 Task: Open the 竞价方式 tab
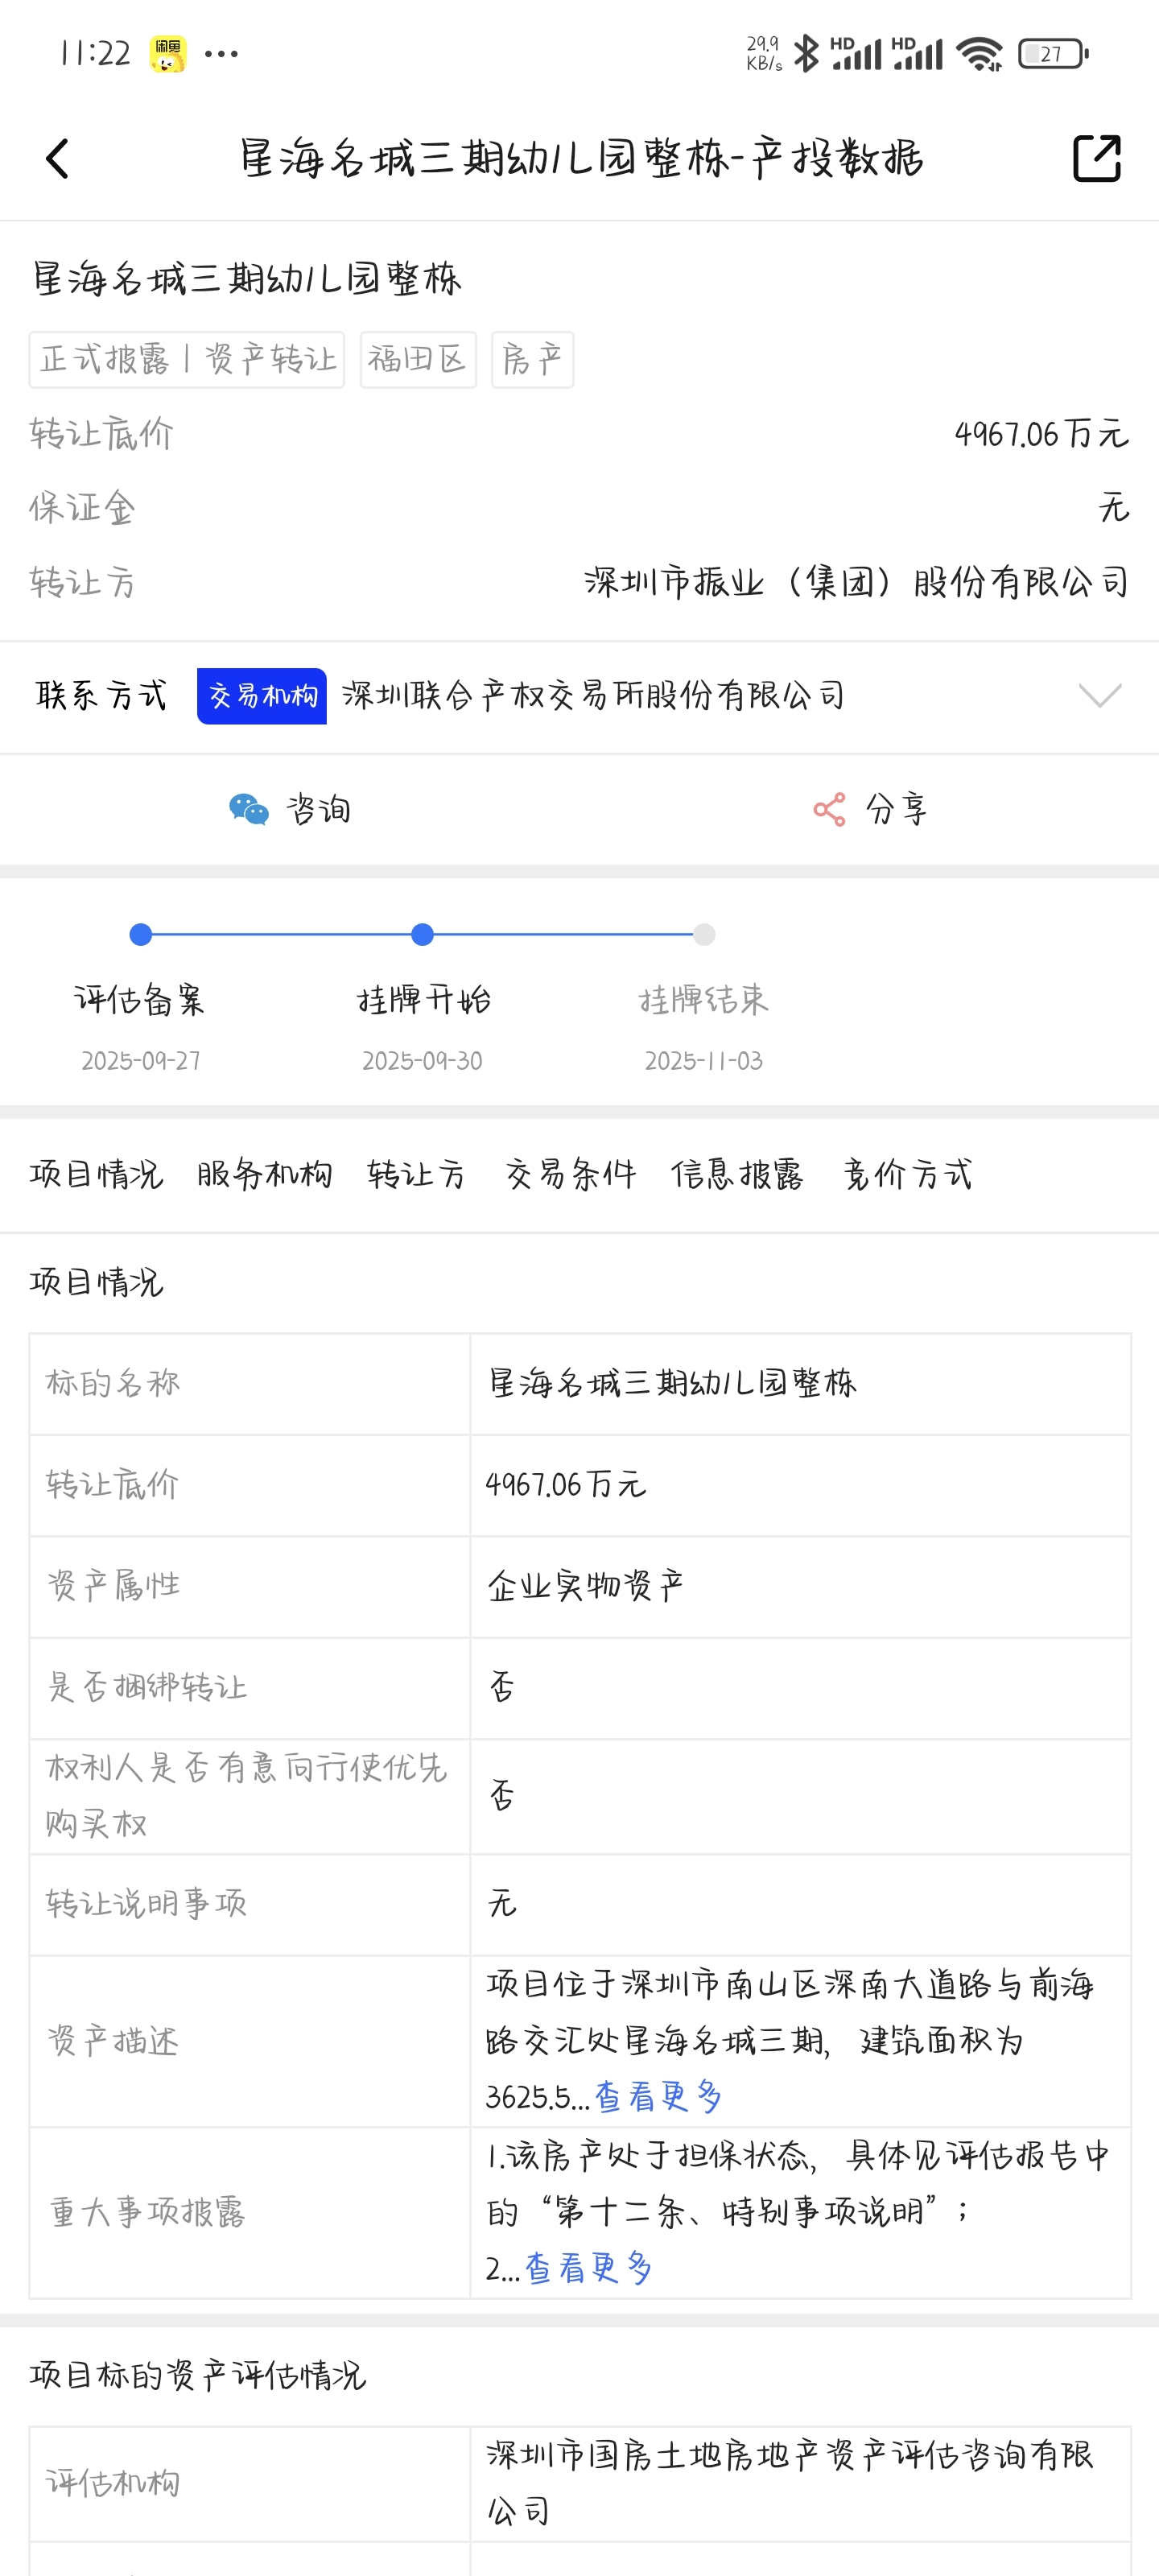coord(907,1173)
